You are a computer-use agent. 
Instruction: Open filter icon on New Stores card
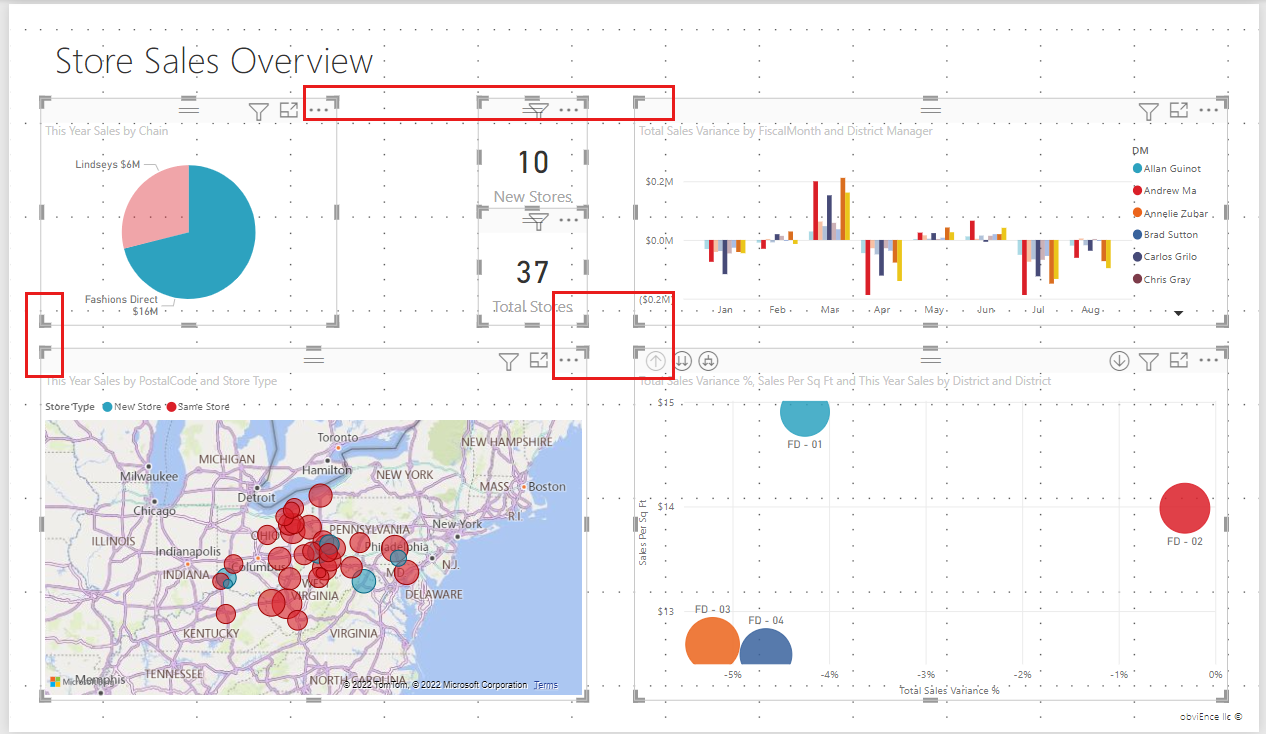coord(538,110)
